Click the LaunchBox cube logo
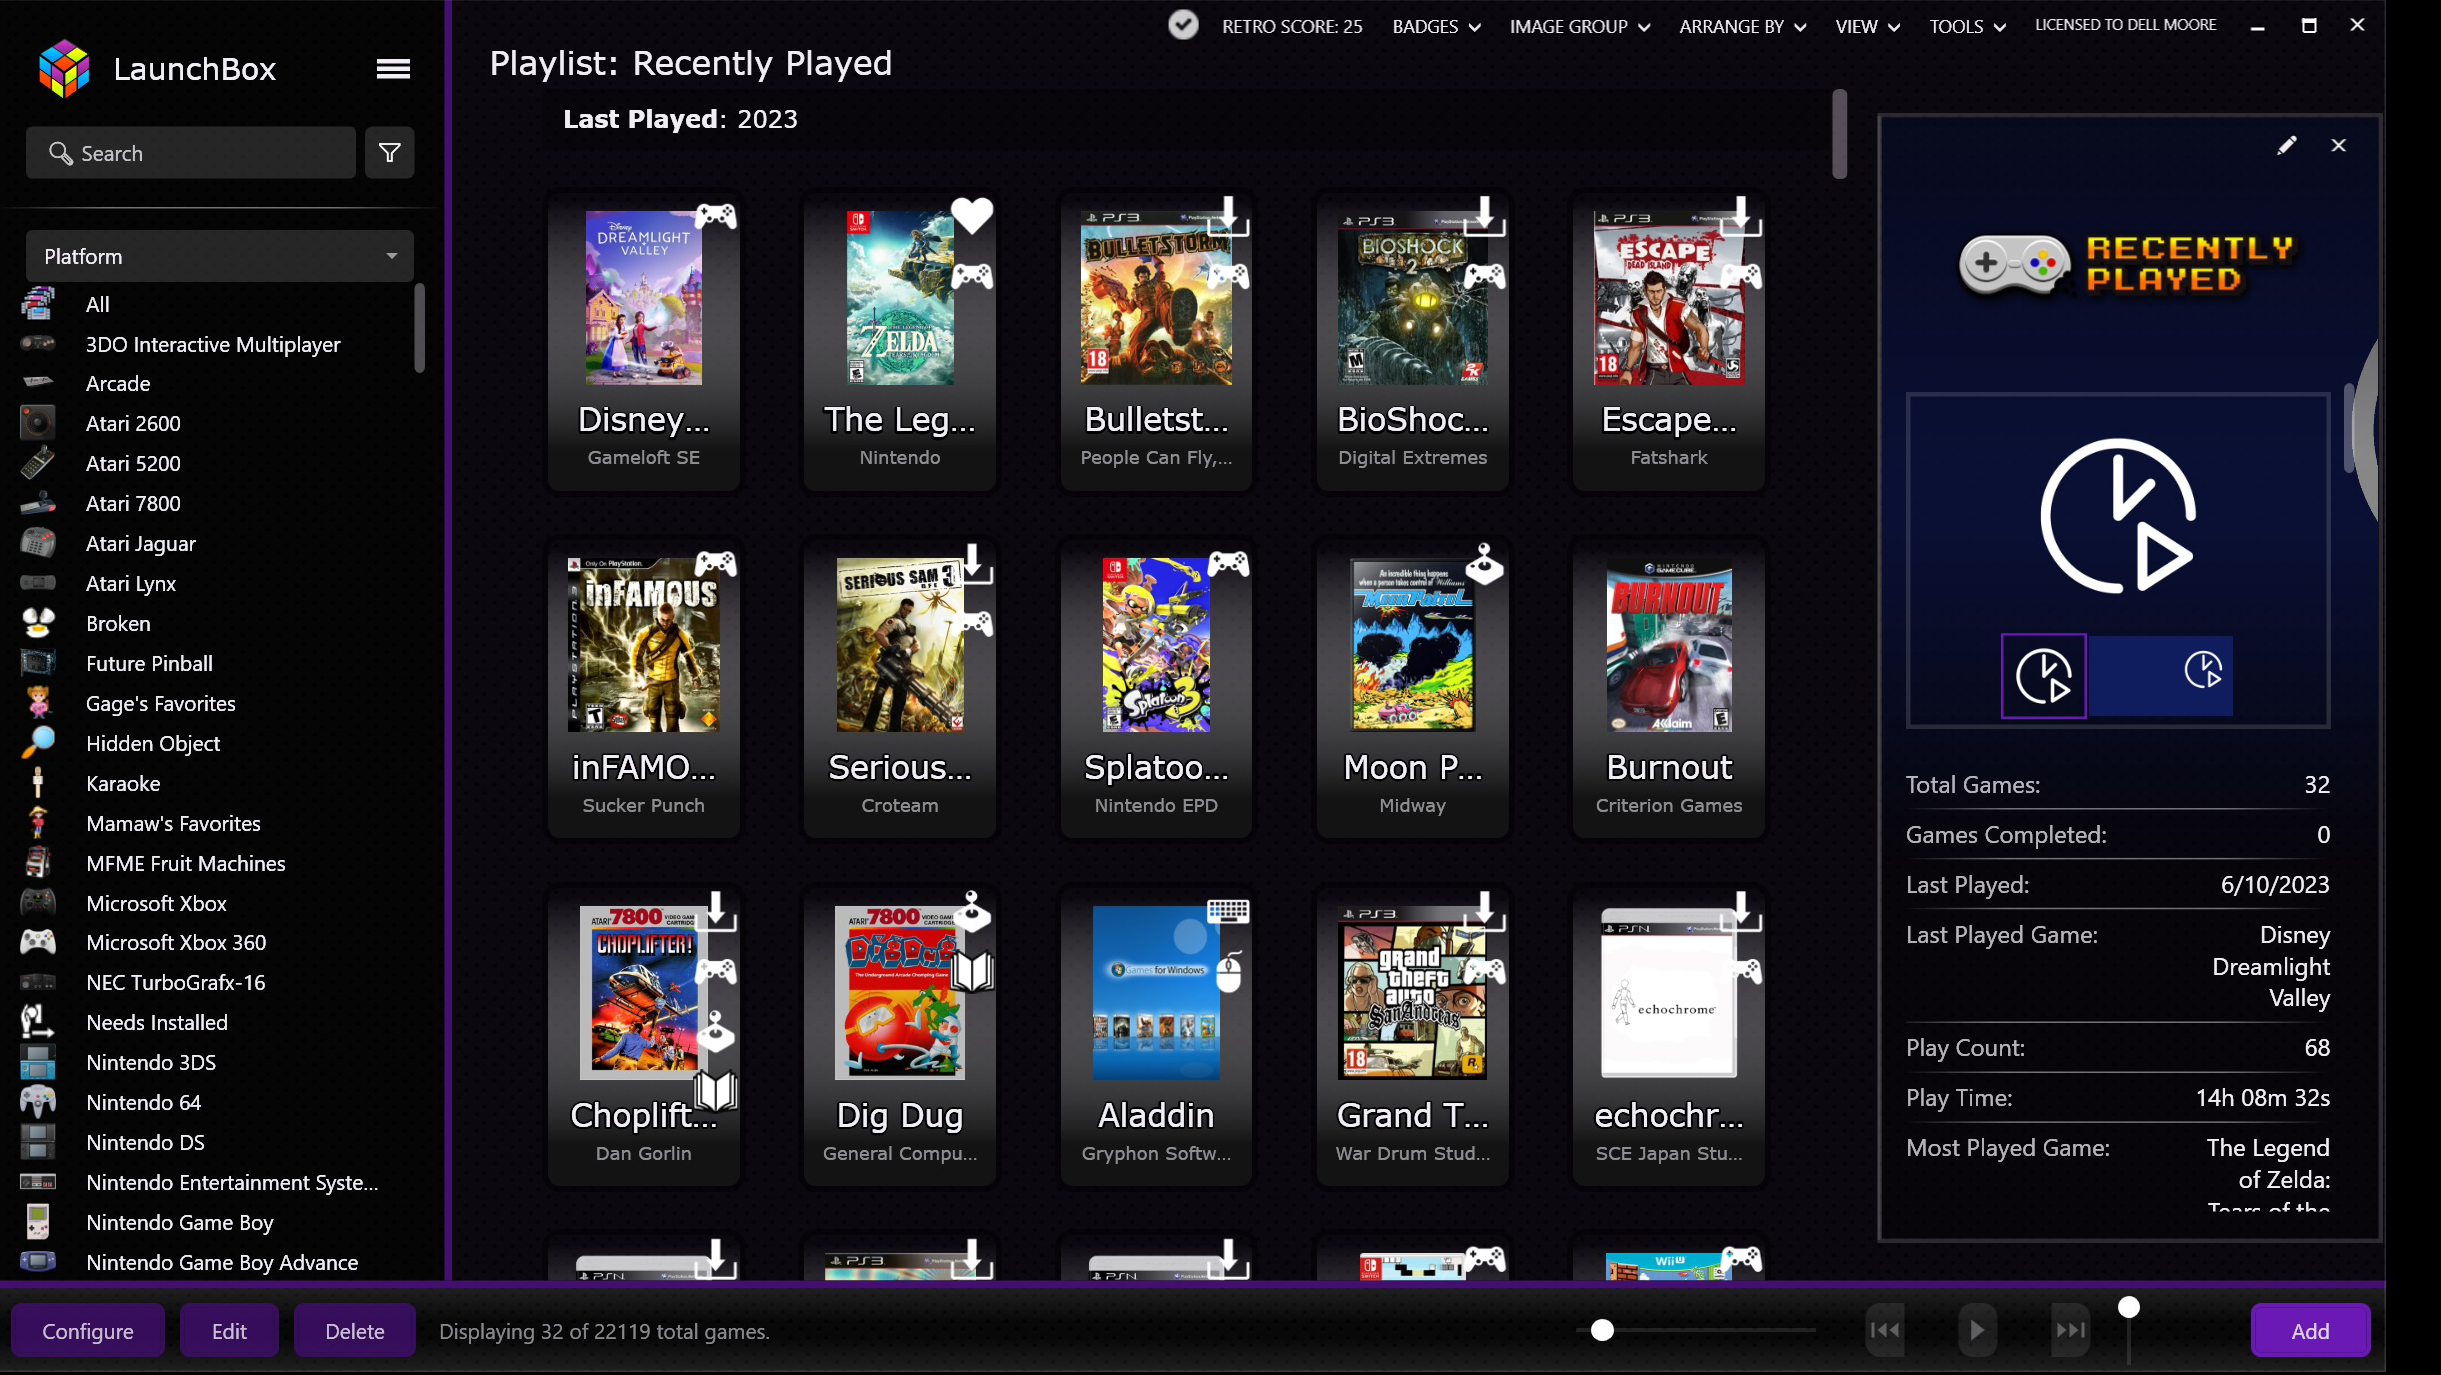The height and width of the screenshot is (1375, 2441). pos(64,68)
